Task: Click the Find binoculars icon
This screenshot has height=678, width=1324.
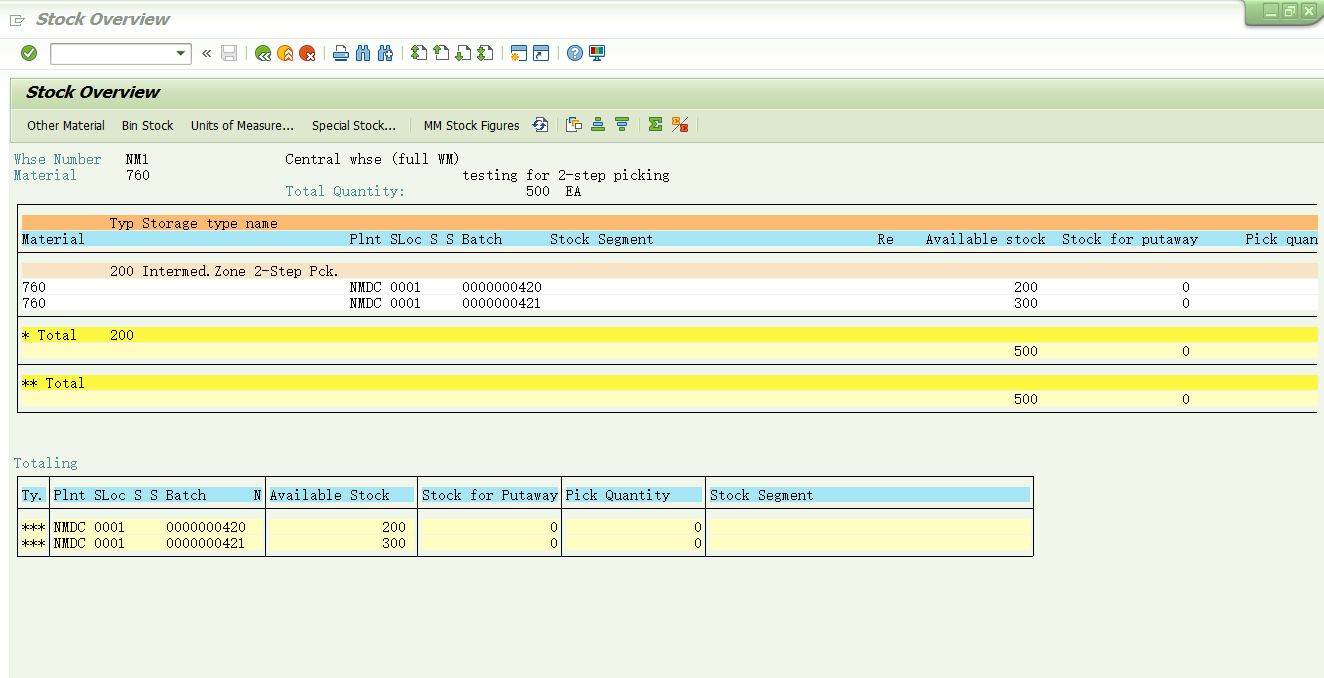Action: 363,53
